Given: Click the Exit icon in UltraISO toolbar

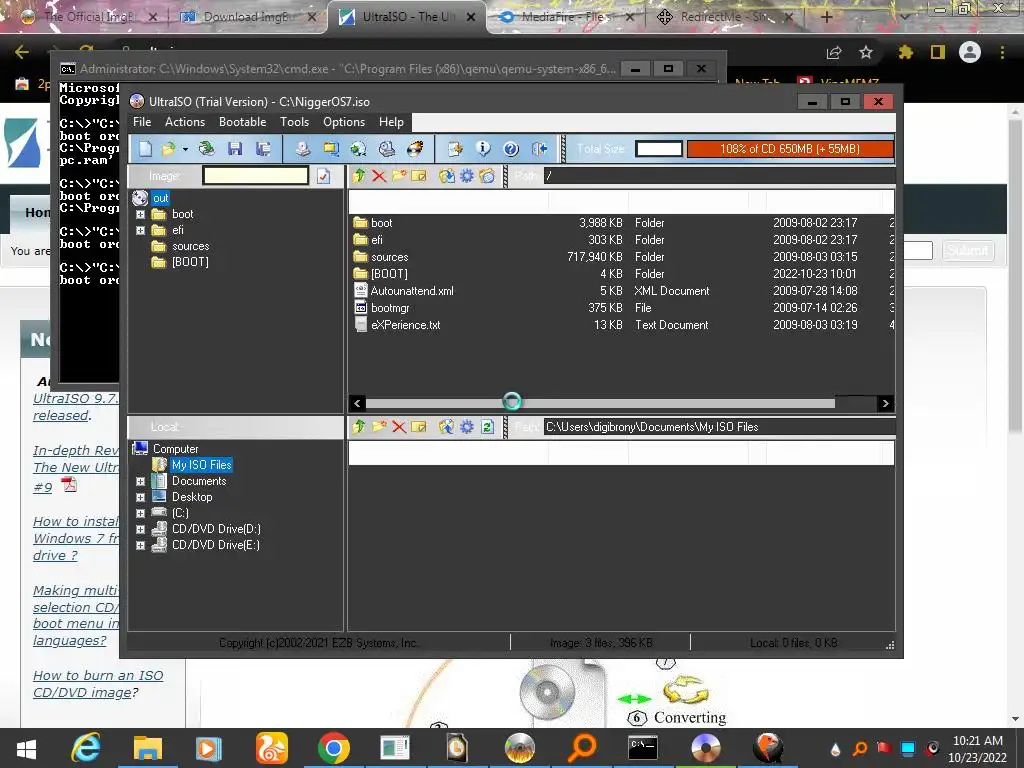Looking at the screenshot, I should pos(539,149).
